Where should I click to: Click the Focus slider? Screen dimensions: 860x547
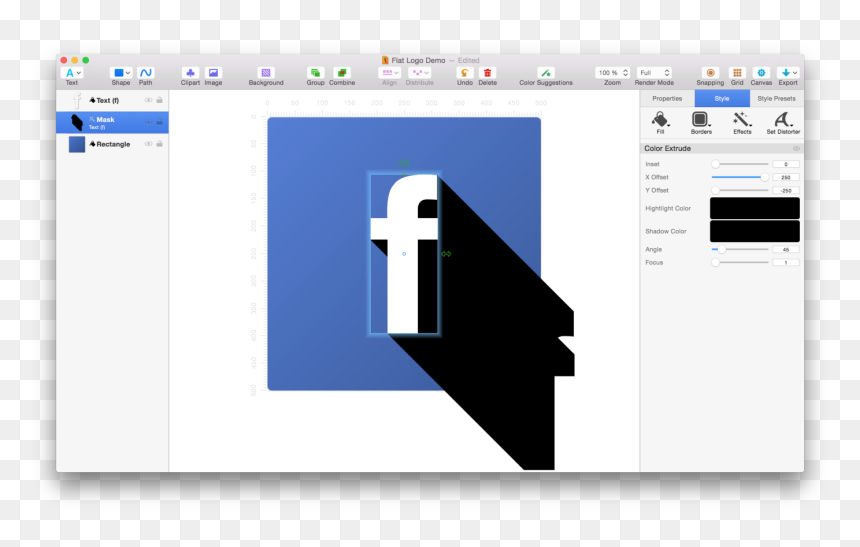[740, 263]
